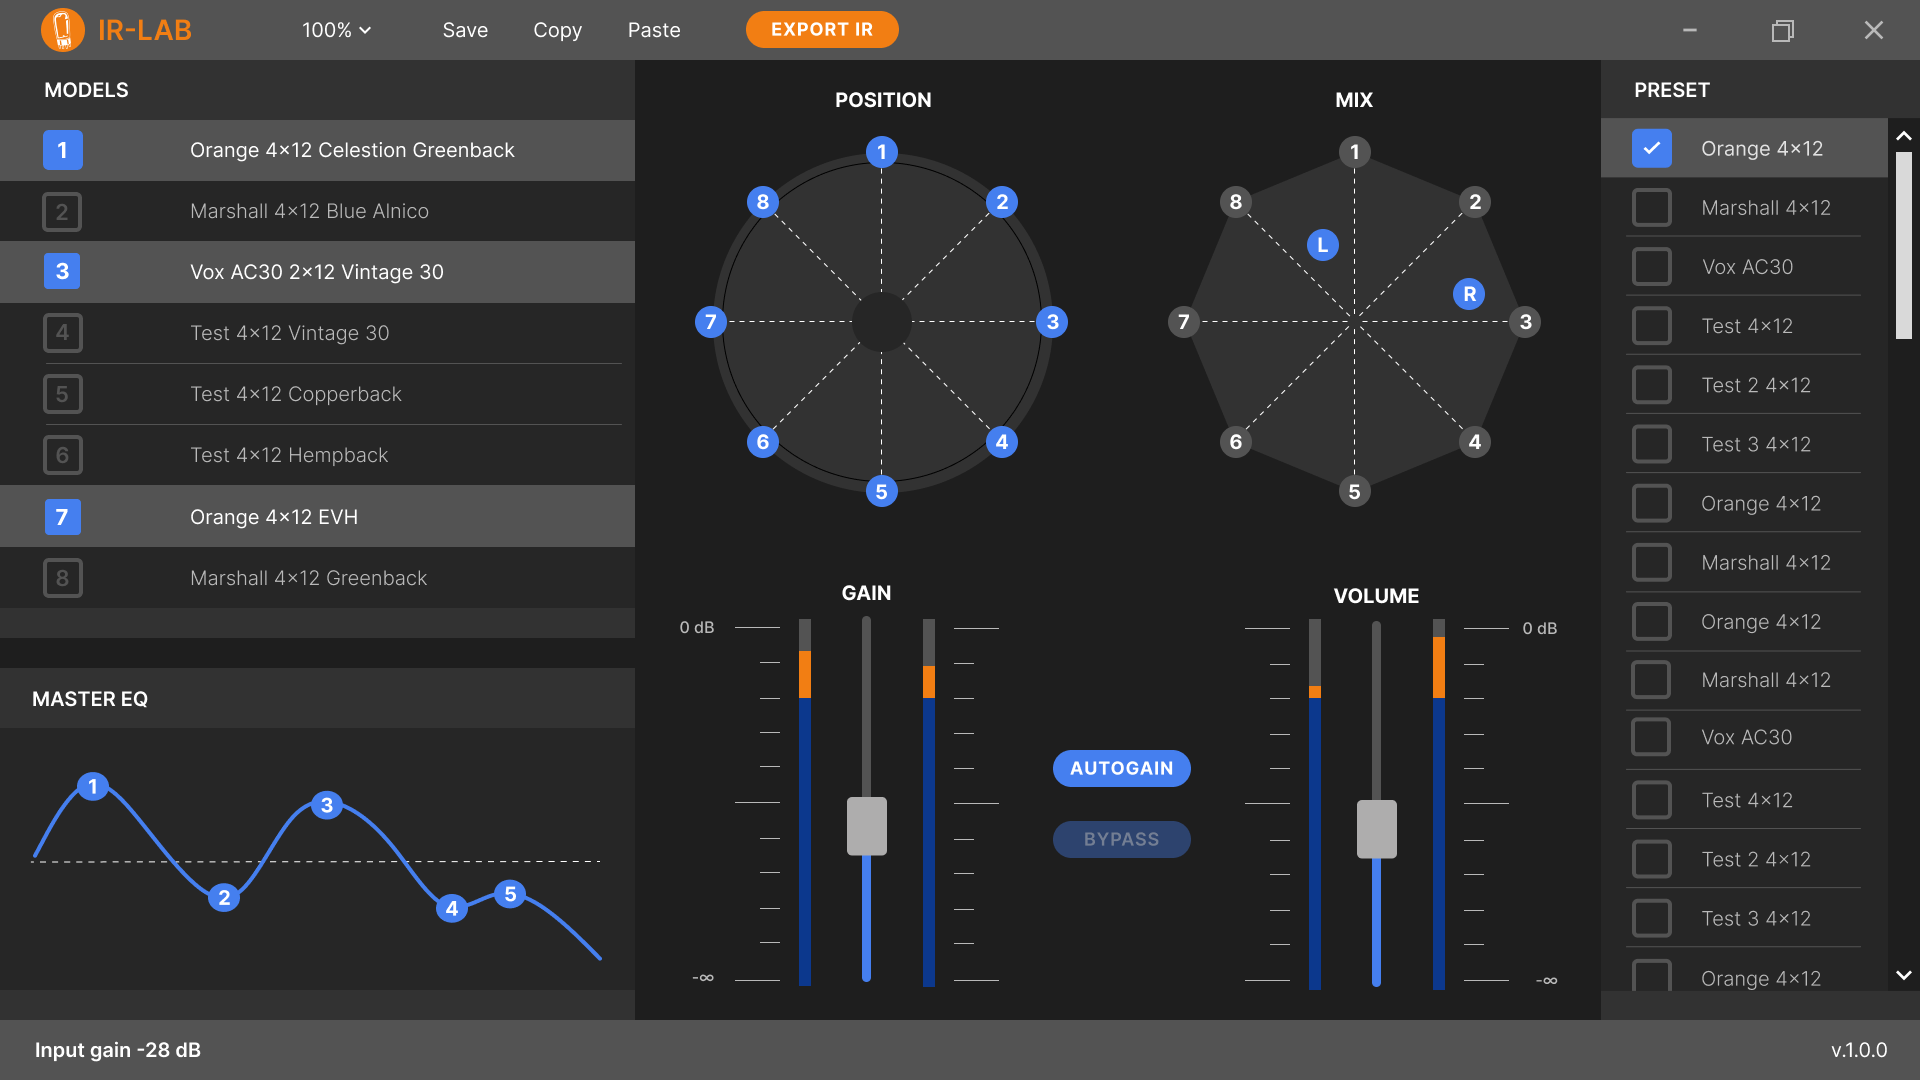This screenshot has width=1920, height=1080.
Task: Select microphone position 2 in the POSITION circle
Action: coord(1002,201)
